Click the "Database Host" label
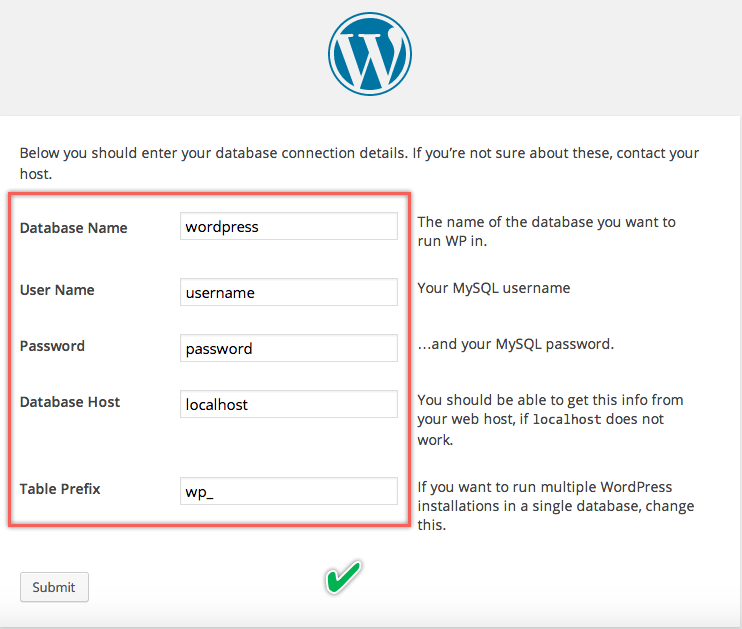This screenshot has height=629, width=742. 70,402
